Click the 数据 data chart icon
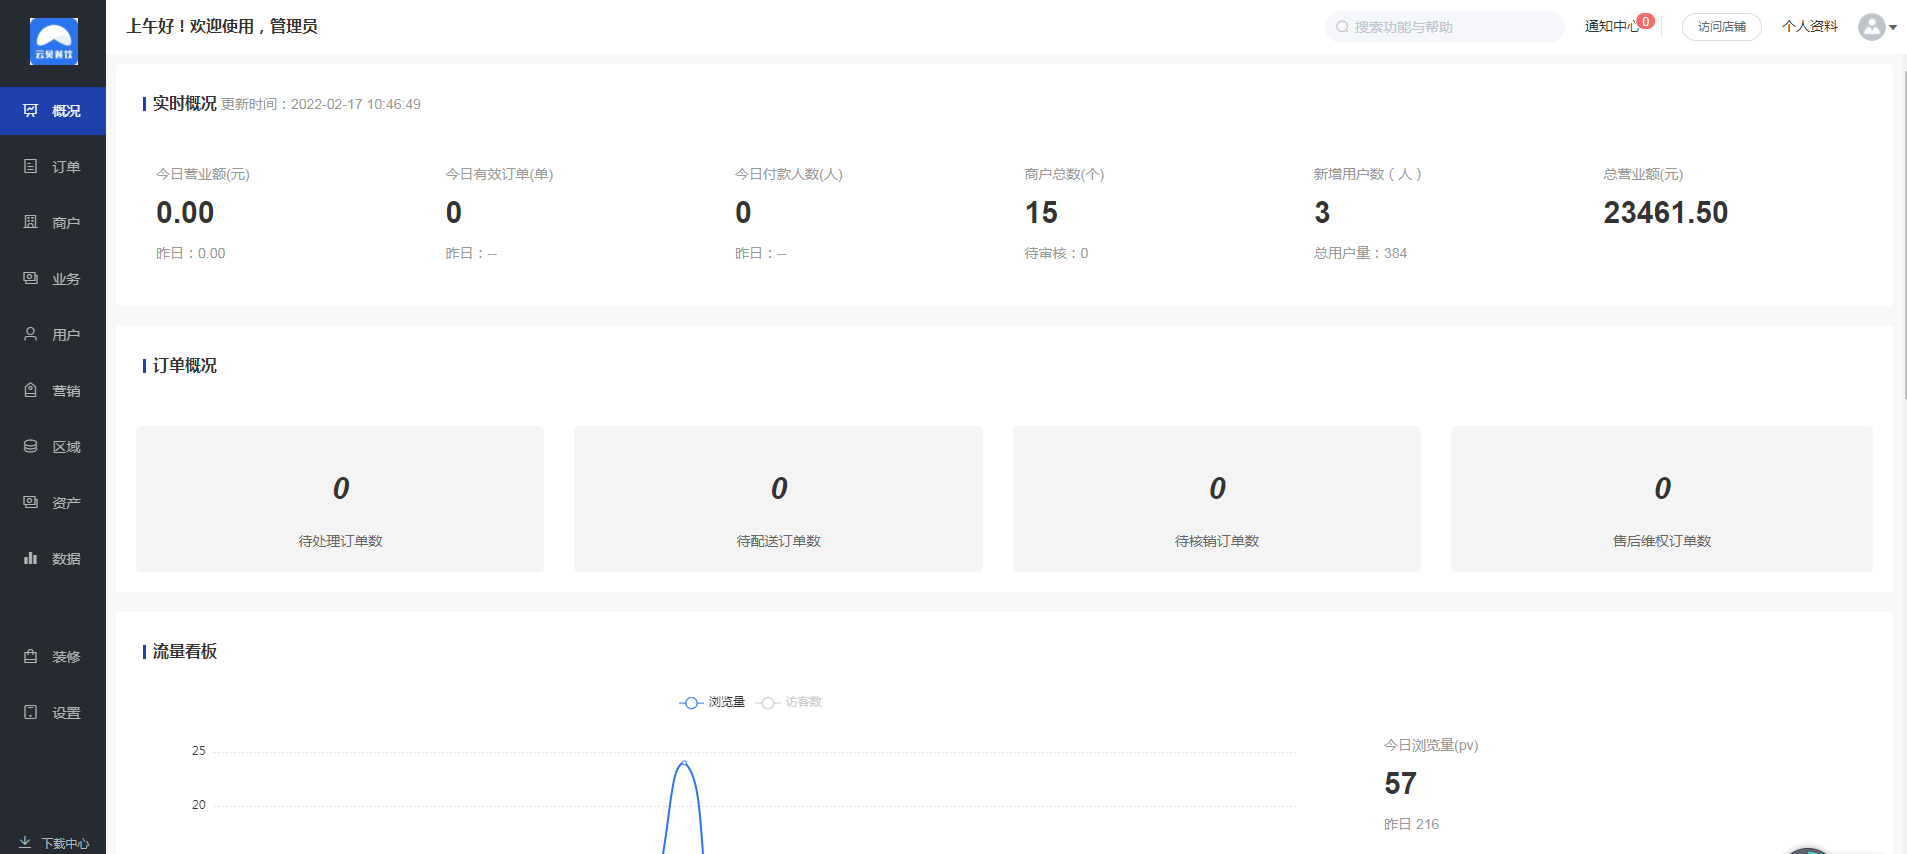Viewport: 1907px width, 854px height. [x=31, y=559]
